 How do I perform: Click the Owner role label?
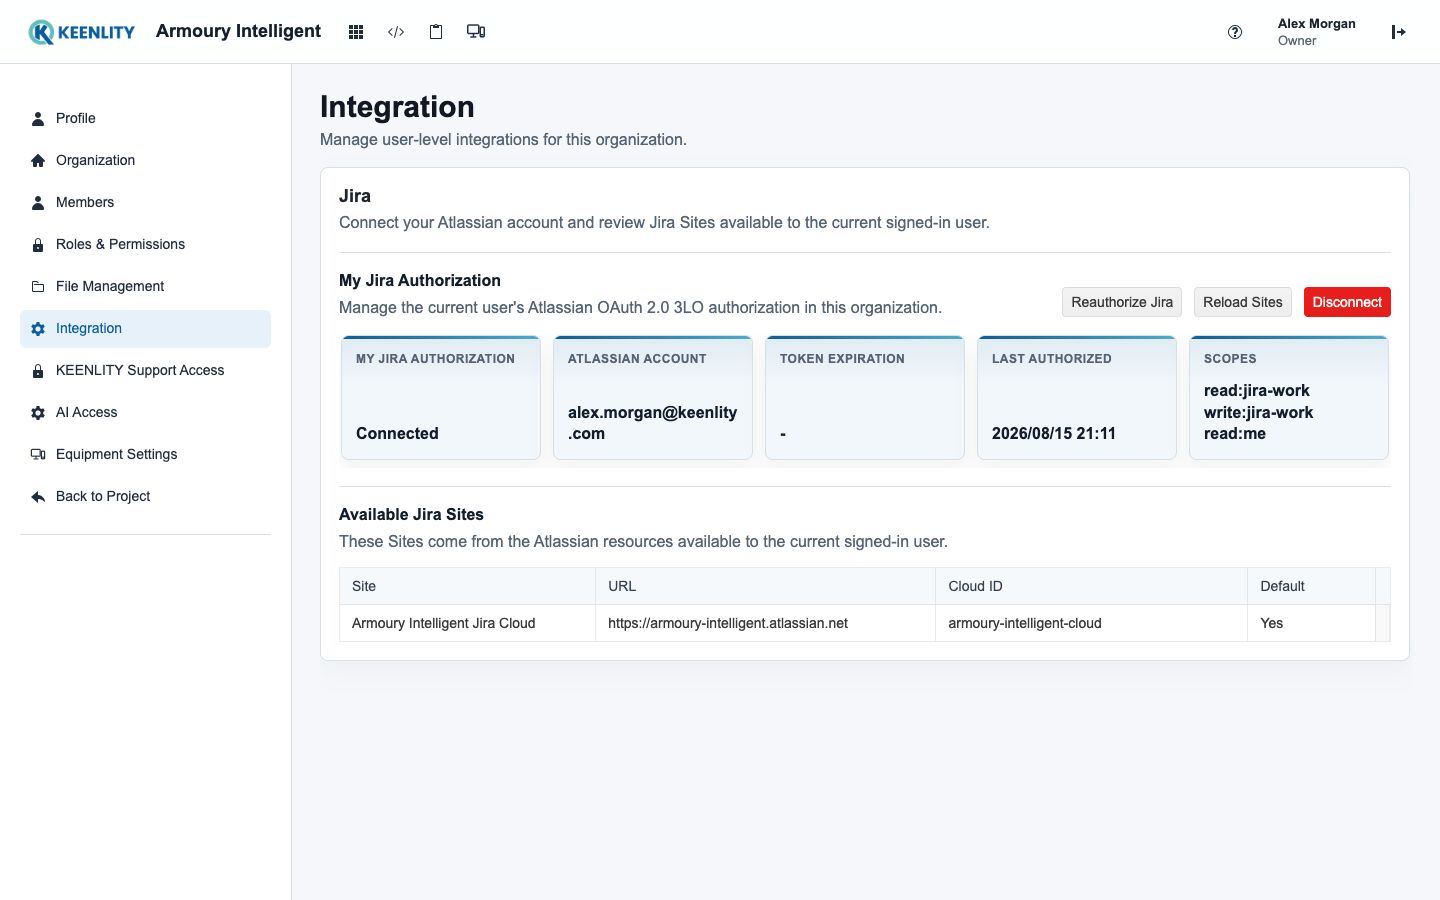(x=1297, y=41)
